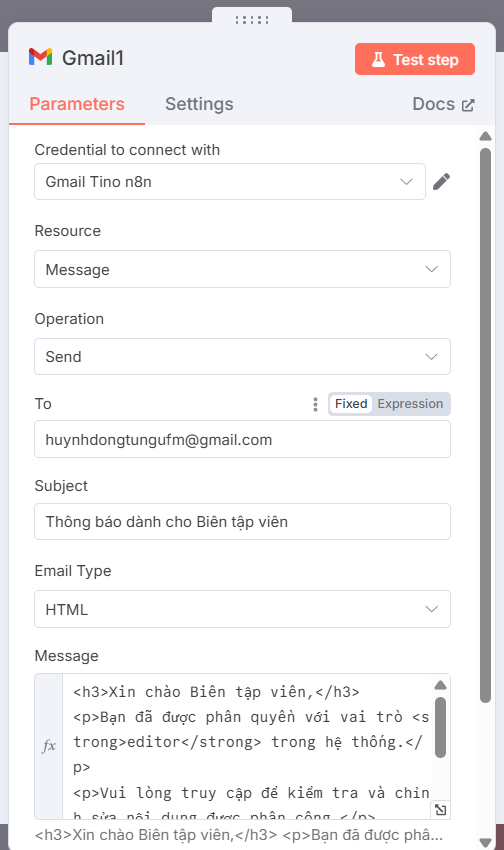Click the Subject input field
This screenshot has height=850, width=504.
242,521
